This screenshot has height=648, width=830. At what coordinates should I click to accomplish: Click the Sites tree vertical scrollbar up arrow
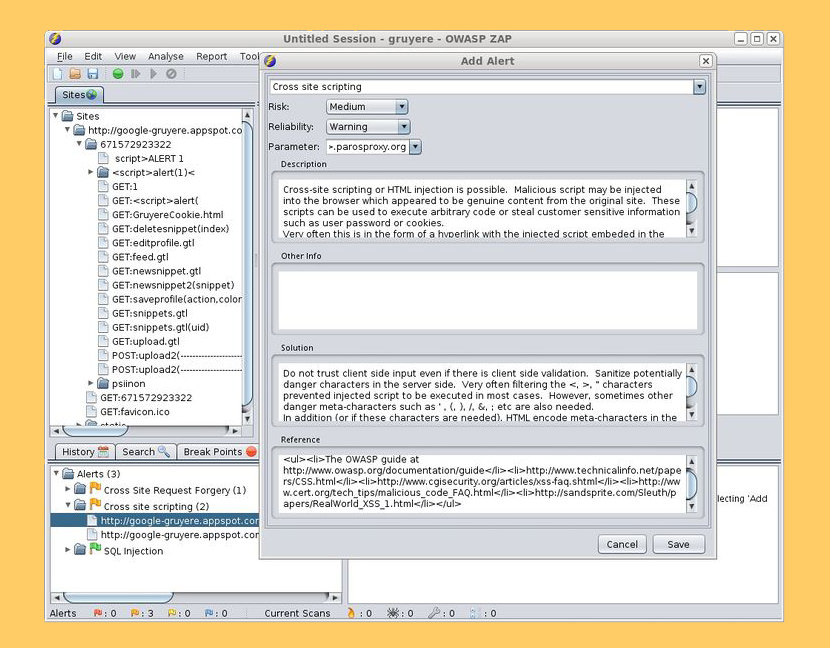[x=247, y=114]
